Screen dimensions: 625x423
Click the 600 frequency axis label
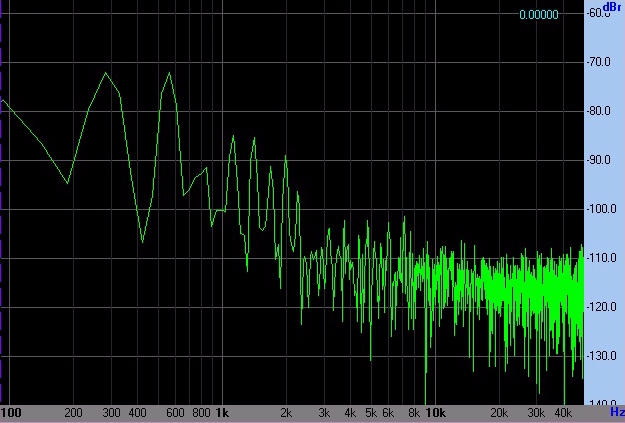pos(175,413)
